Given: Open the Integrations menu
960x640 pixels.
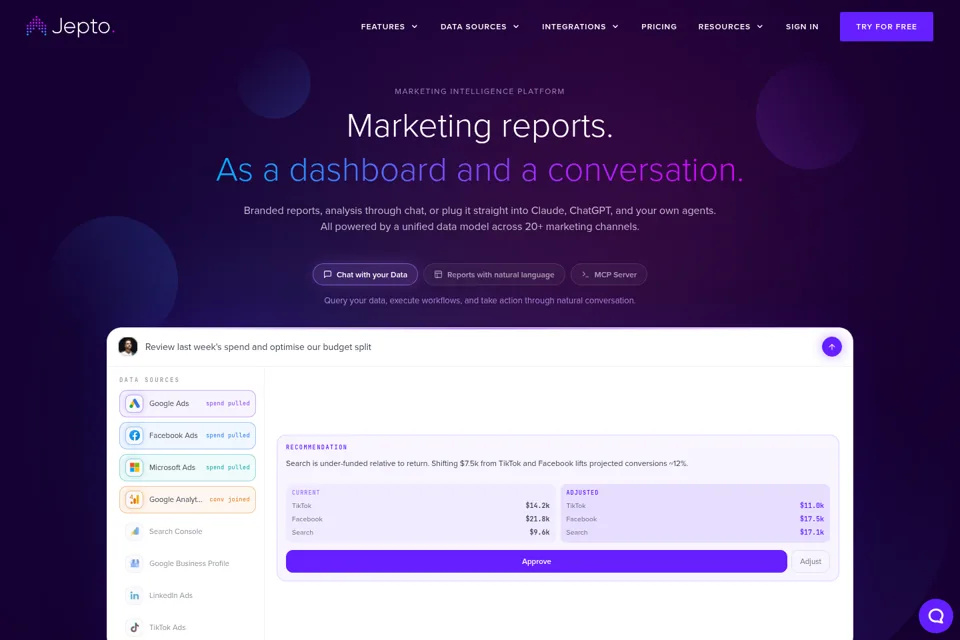Looking at the screenshot, I should point(580,27).
